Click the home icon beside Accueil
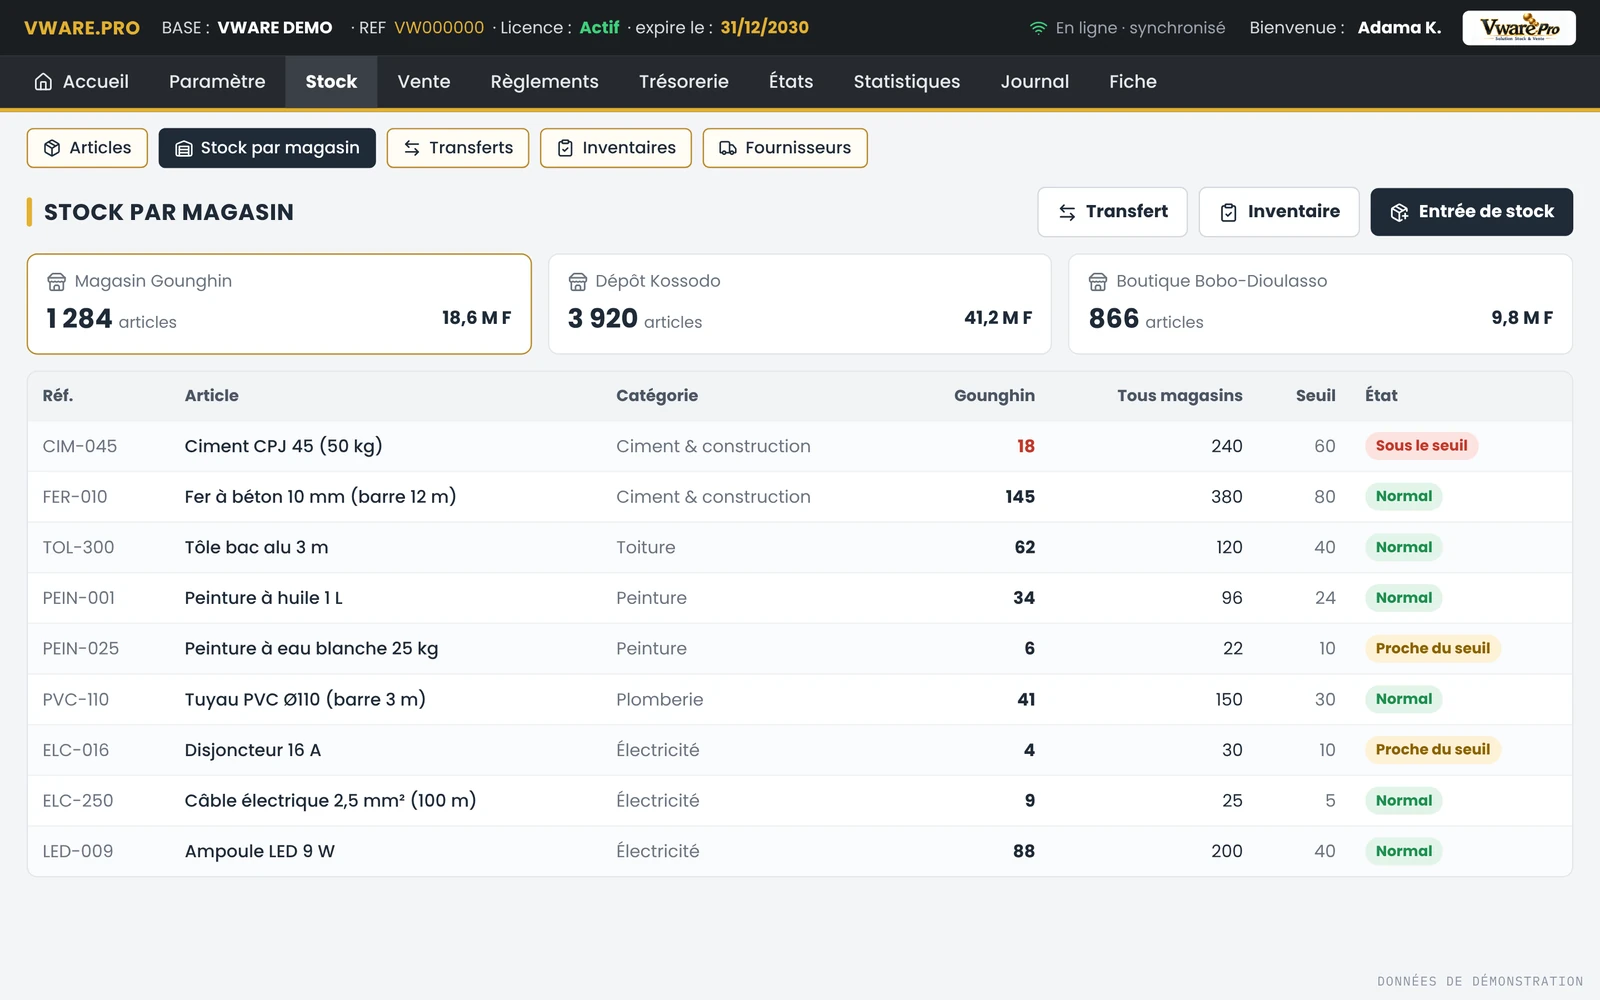Screen dimensions: 1600x1000 [43, 82]
